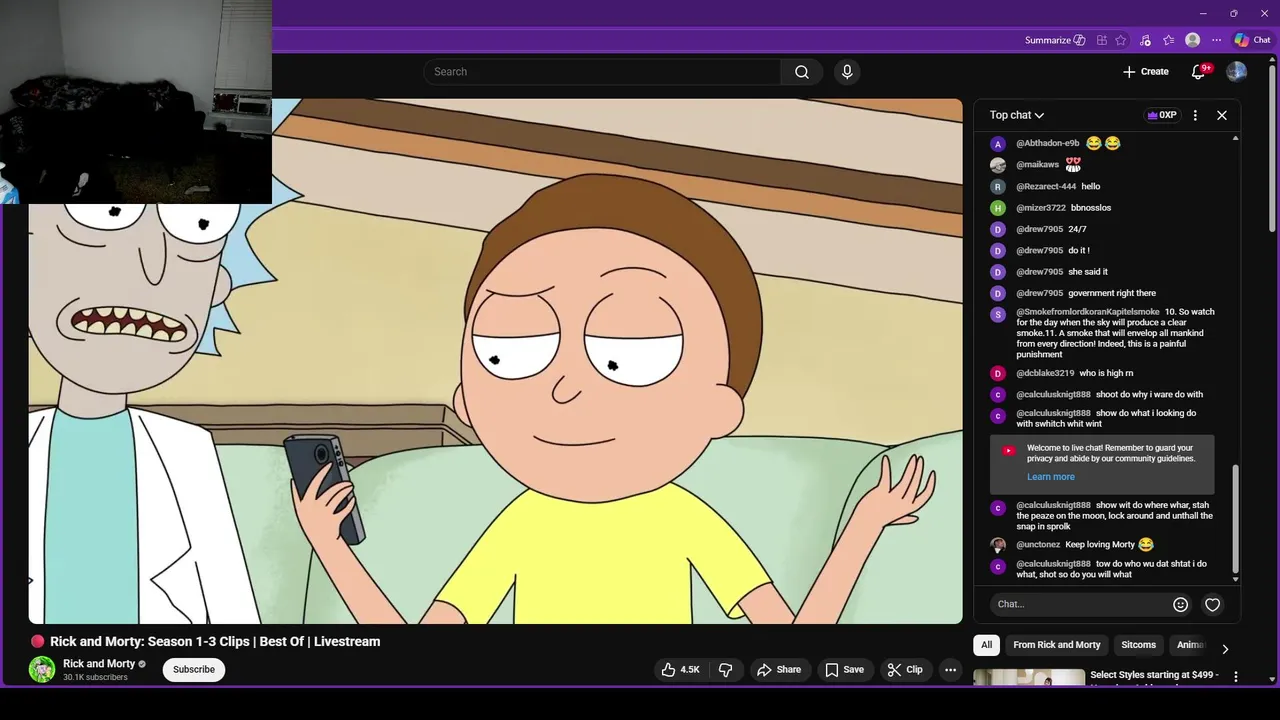Click the 30.1K subscribers text
The height and width of the screenshot is (720, 1280).
pyautogui.click(x=95, y=678)
